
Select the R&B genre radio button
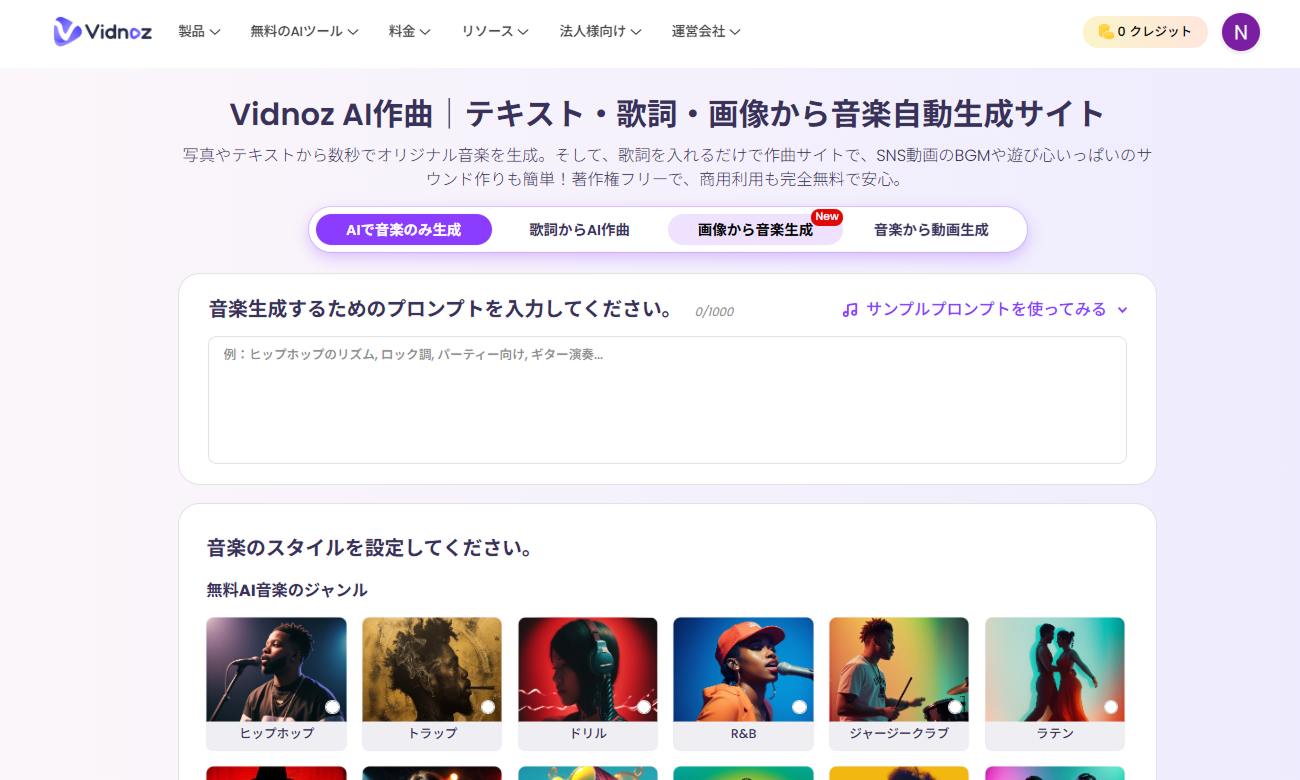point(799,707)
